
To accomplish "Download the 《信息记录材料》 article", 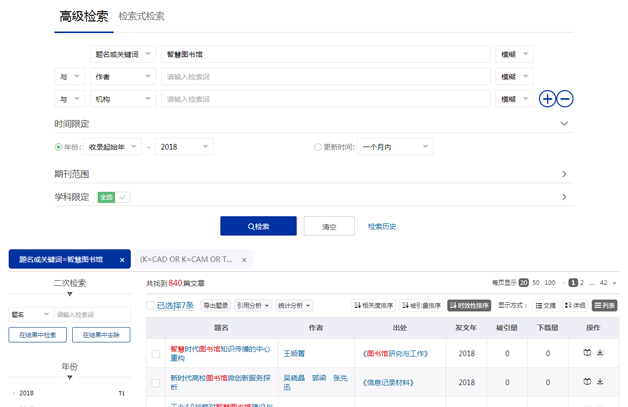I will click(x=600, y=381).
